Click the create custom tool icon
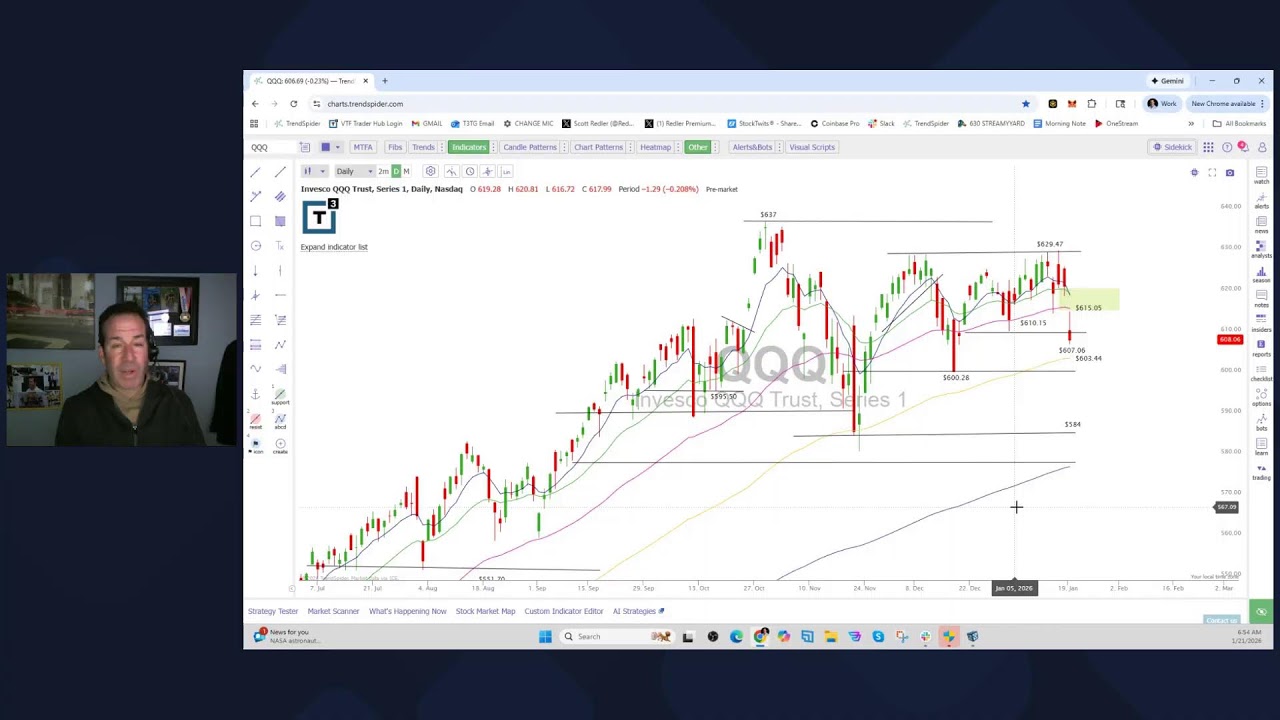This screenshot has width=1280, height=720. [280, 446]
